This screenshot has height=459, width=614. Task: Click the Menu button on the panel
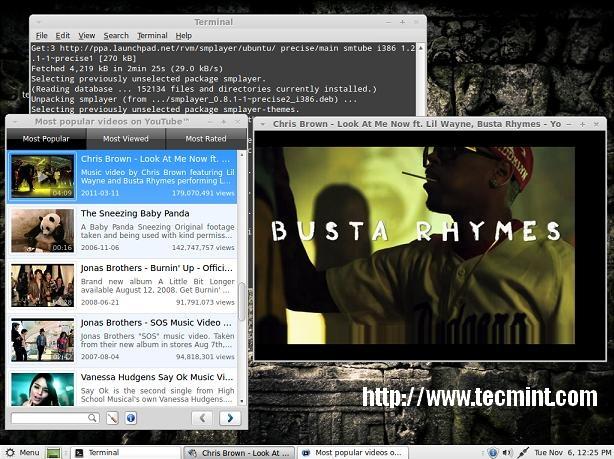[x=22, y=452]
